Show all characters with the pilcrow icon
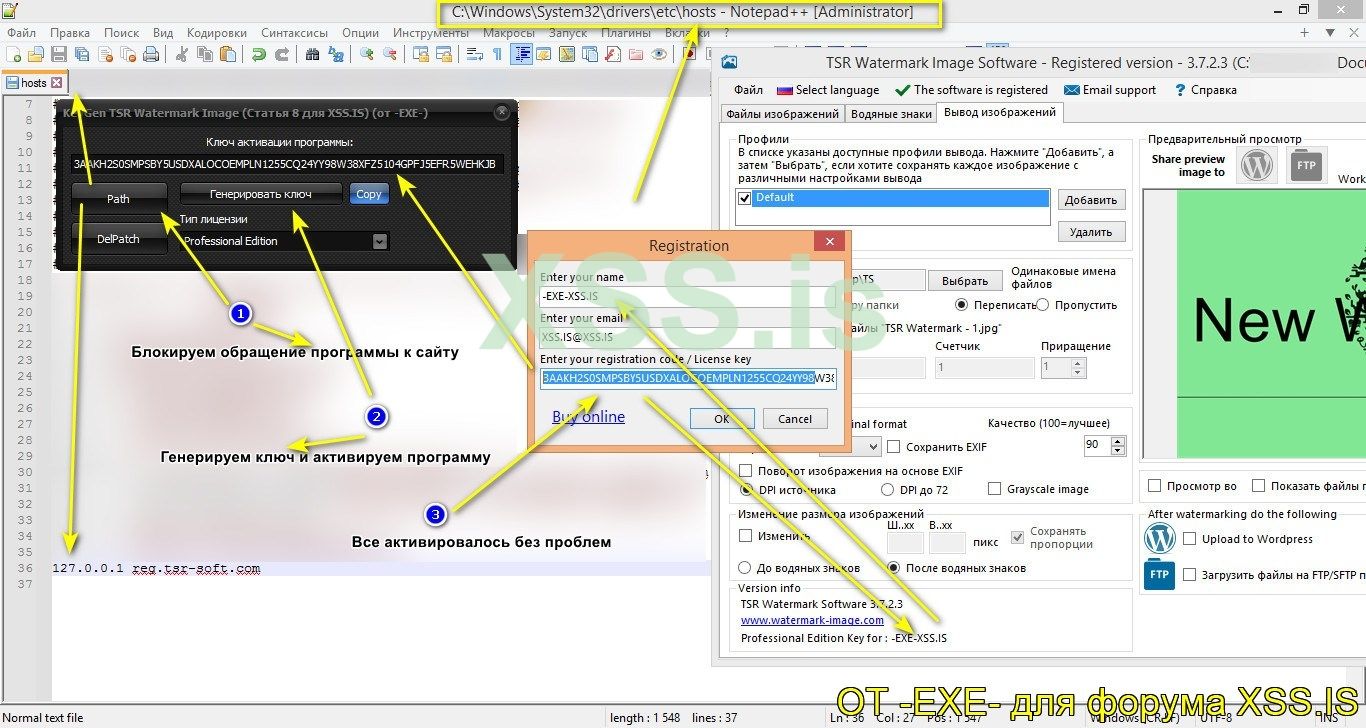 click(x=498, y=54)
